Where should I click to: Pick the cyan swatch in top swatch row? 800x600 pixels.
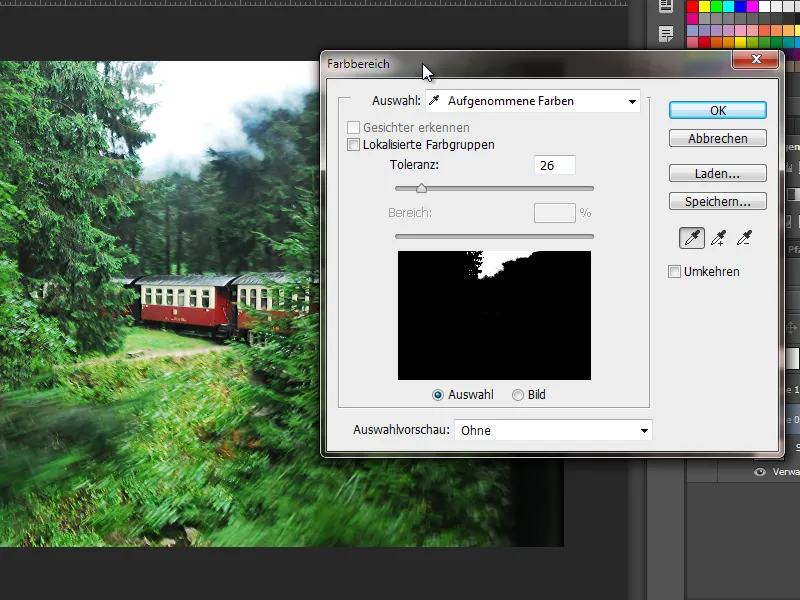pyautogui.click(x=729, y=6)
